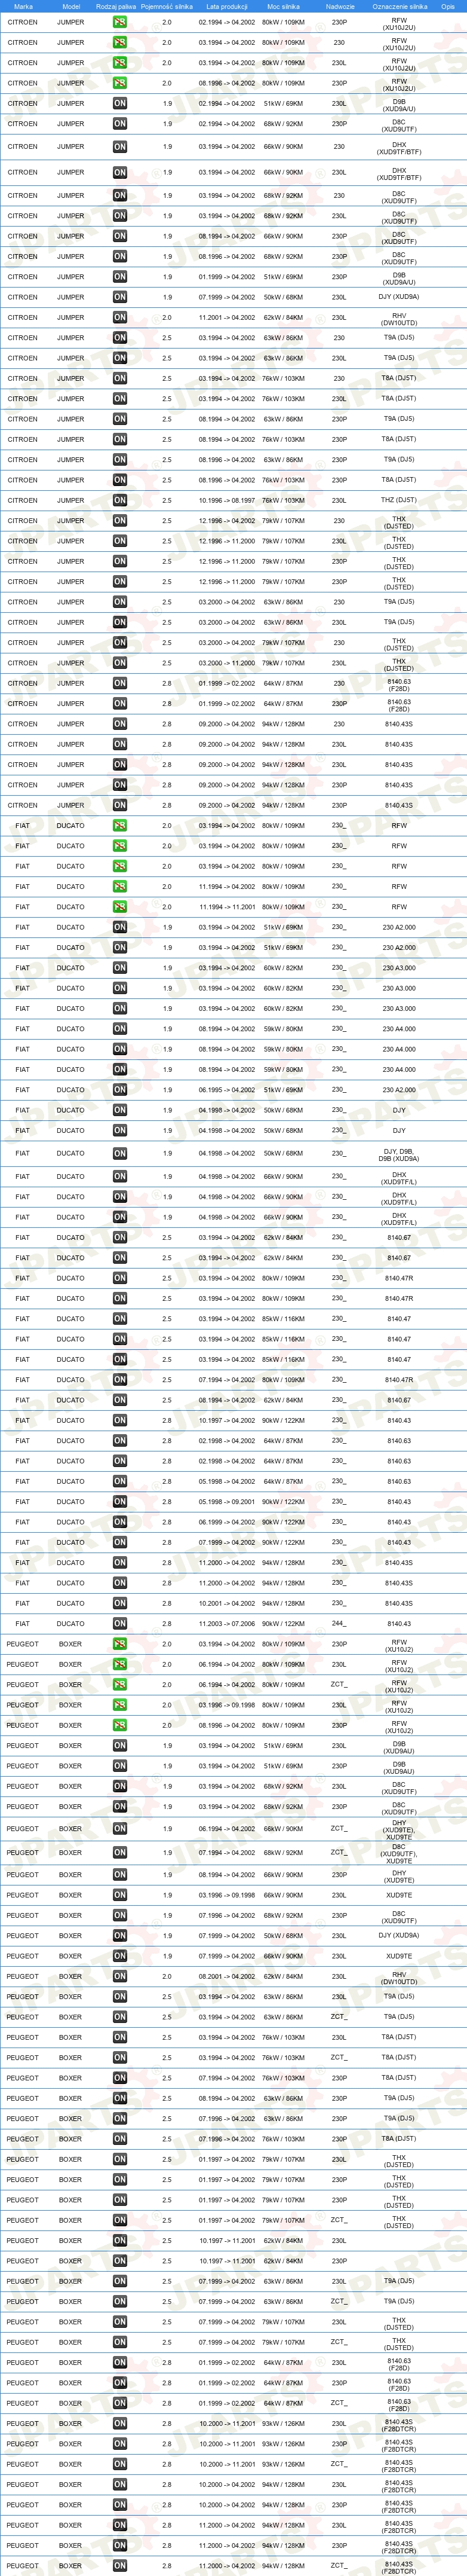Viewport: 467px width, 2576px height.
Task: Click the '08.2001 -> 04.2002' production years cell
Action: pyautogui.click(x=227, y=1976)
